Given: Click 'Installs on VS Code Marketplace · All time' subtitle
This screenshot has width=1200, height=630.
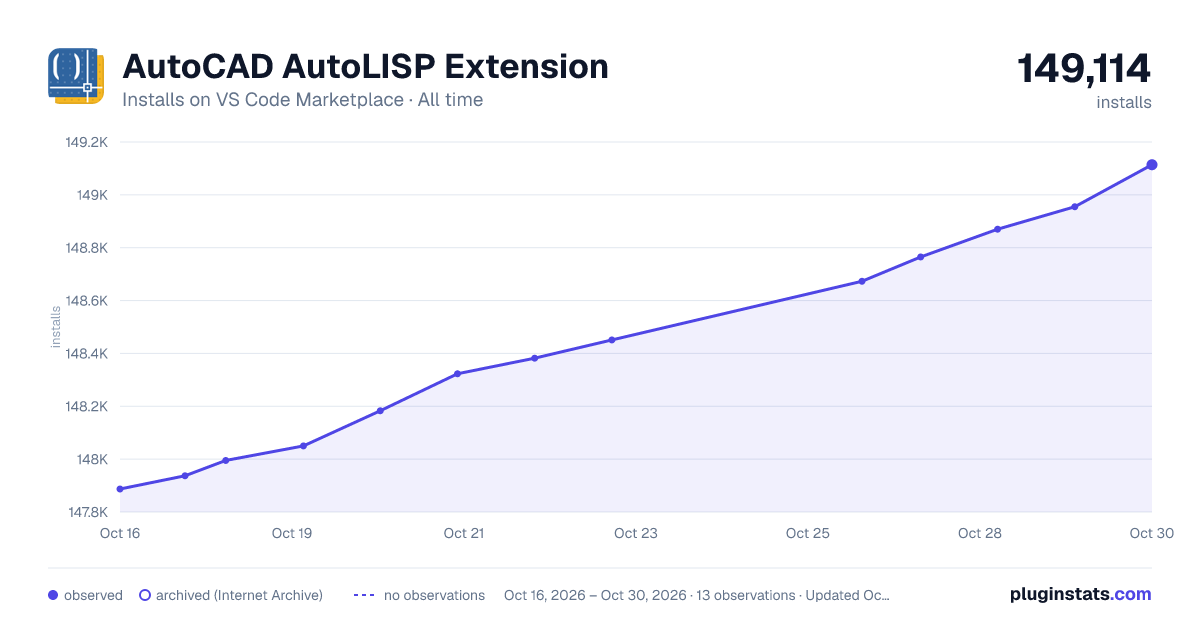Looking at the screenshot, I should [302, 100].
